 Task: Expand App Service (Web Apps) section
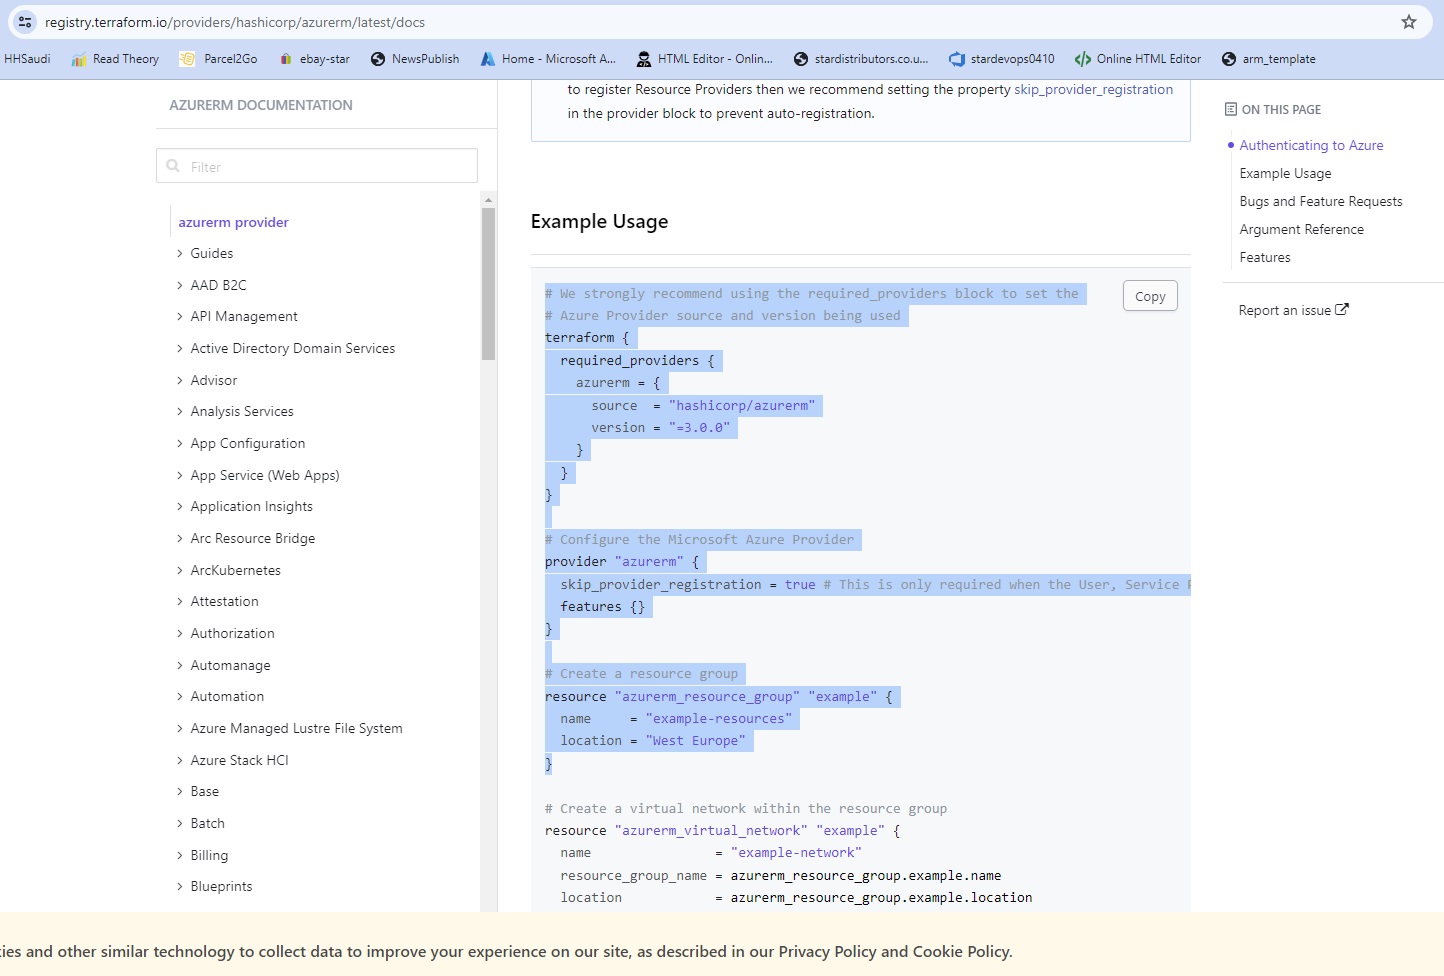point(180,475)
